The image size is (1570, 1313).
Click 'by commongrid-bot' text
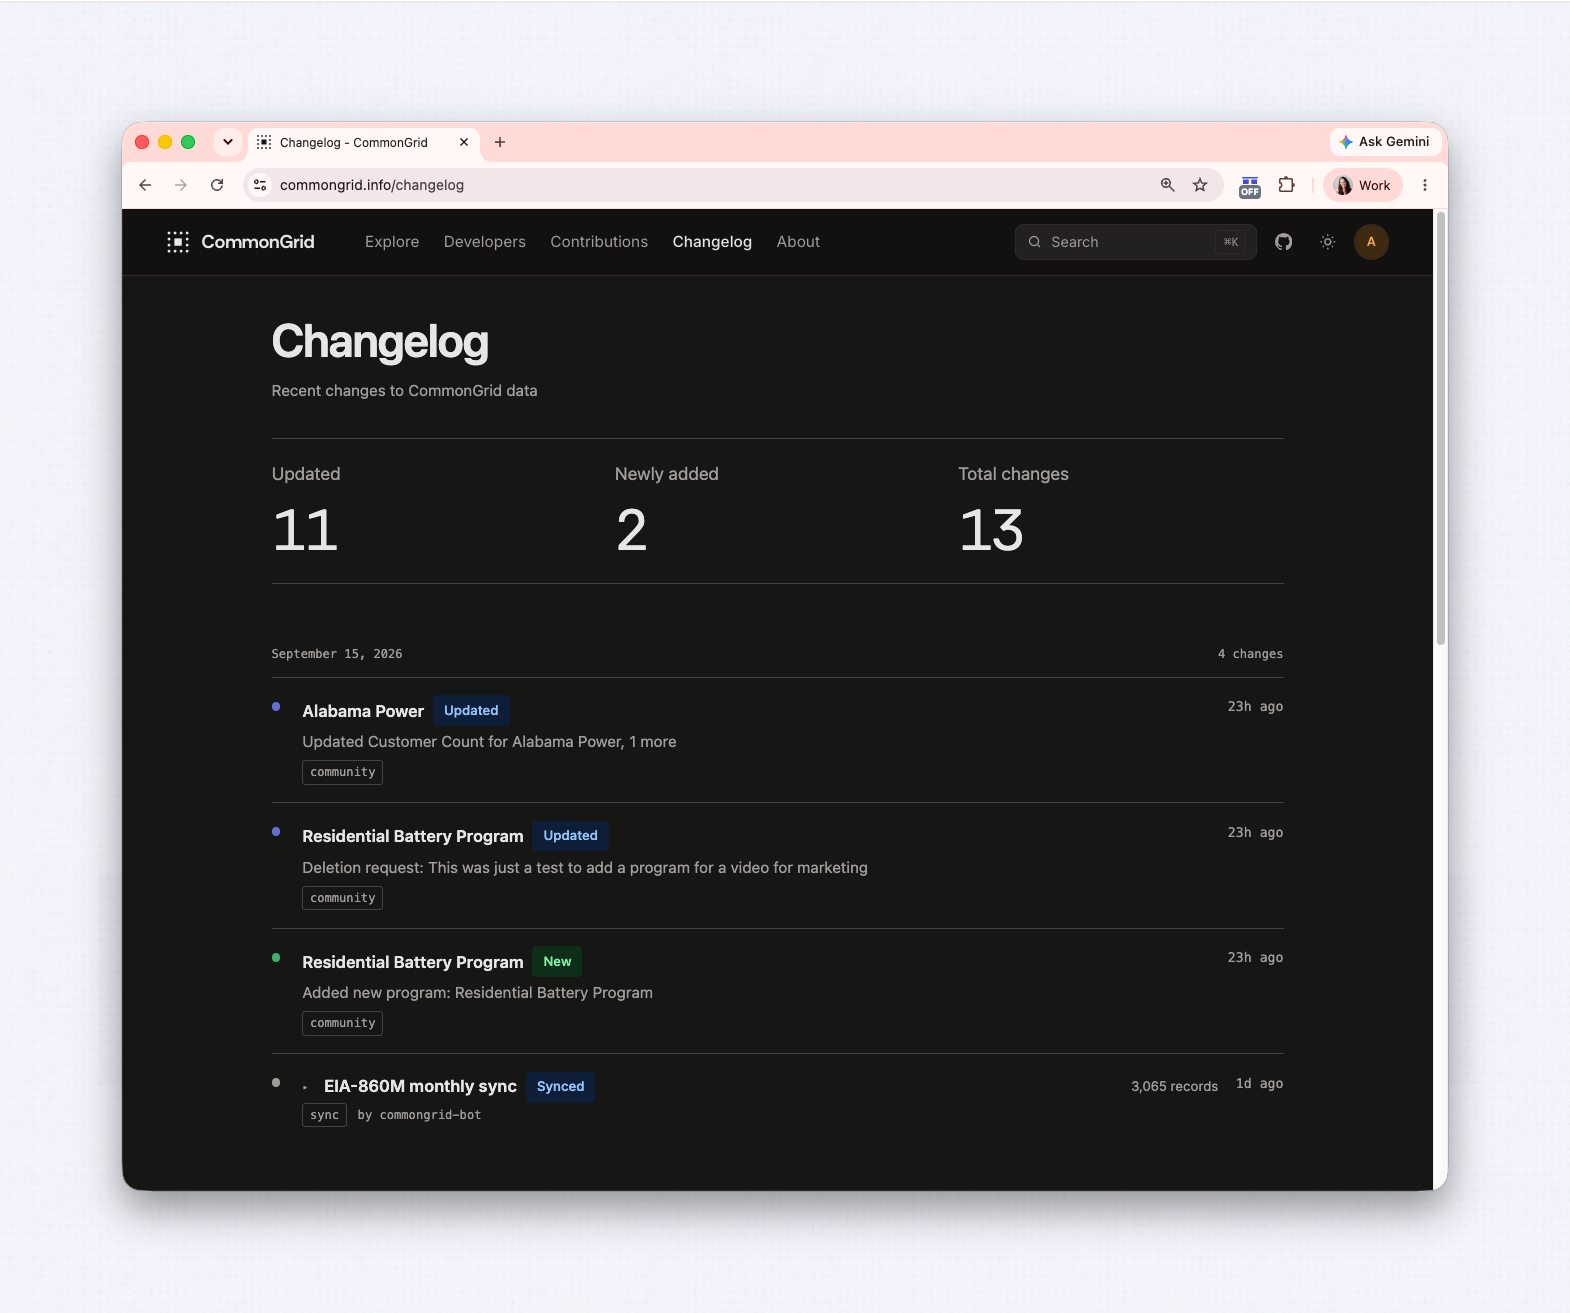click(419, 1115)
